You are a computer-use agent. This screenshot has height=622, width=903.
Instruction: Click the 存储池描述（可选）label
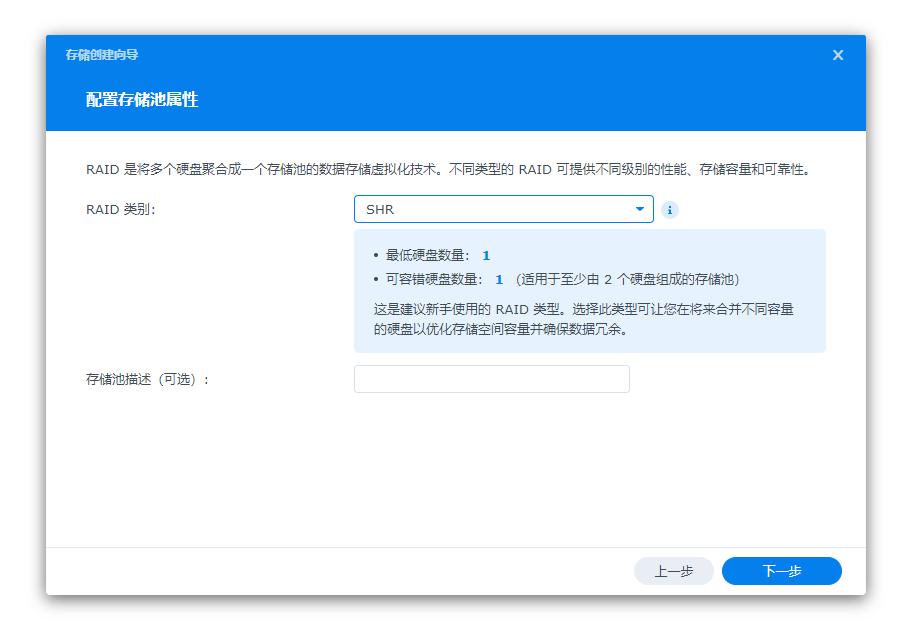[x=147, y=380]
